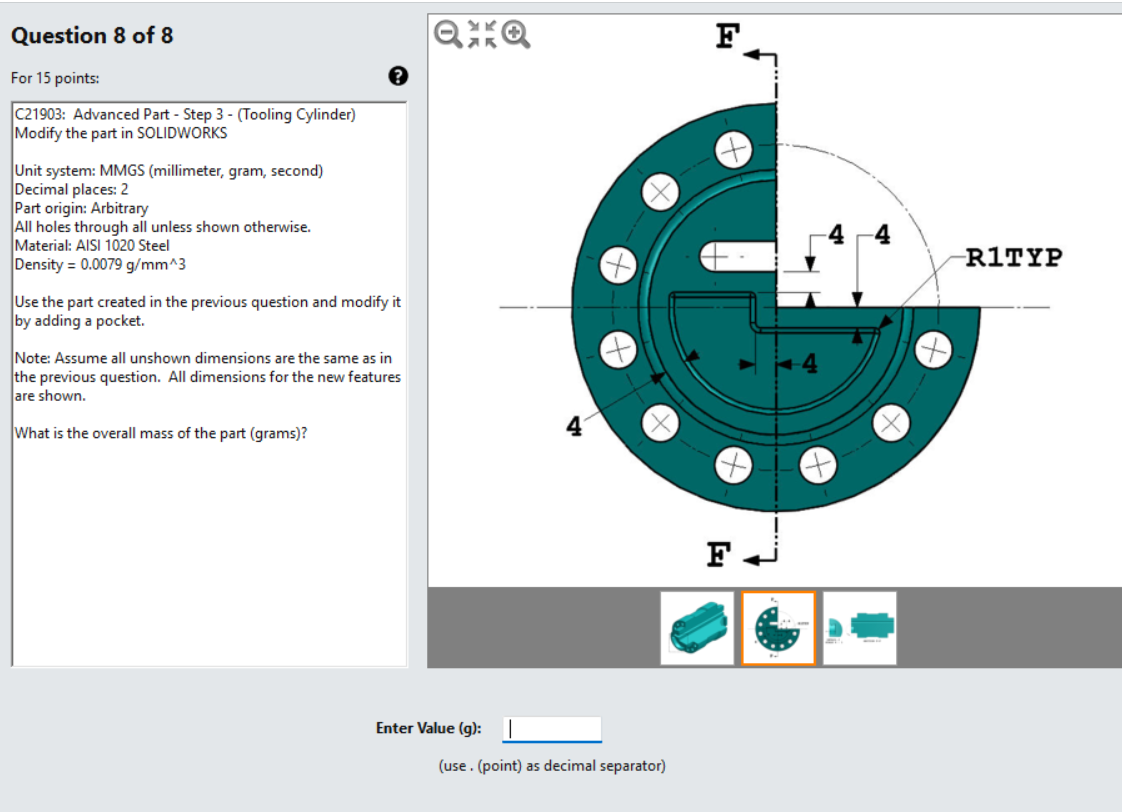1122x812 pixels.
Task: Click the 4 mm pocket dimension in drawing
Action: (810, 363)
